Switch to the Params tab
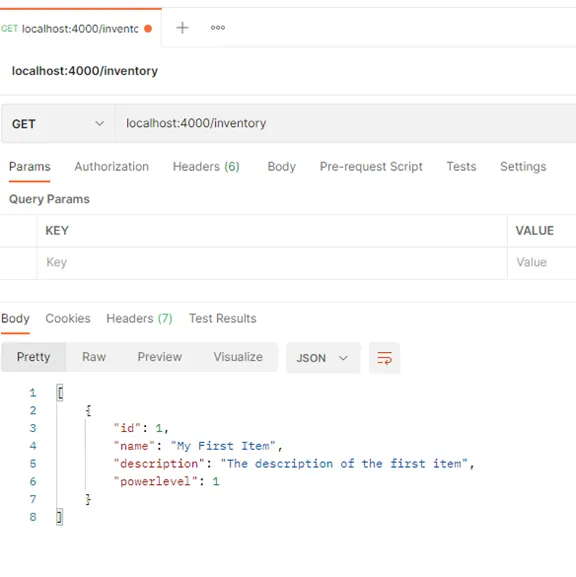576x577 pixels. (29, 167)
